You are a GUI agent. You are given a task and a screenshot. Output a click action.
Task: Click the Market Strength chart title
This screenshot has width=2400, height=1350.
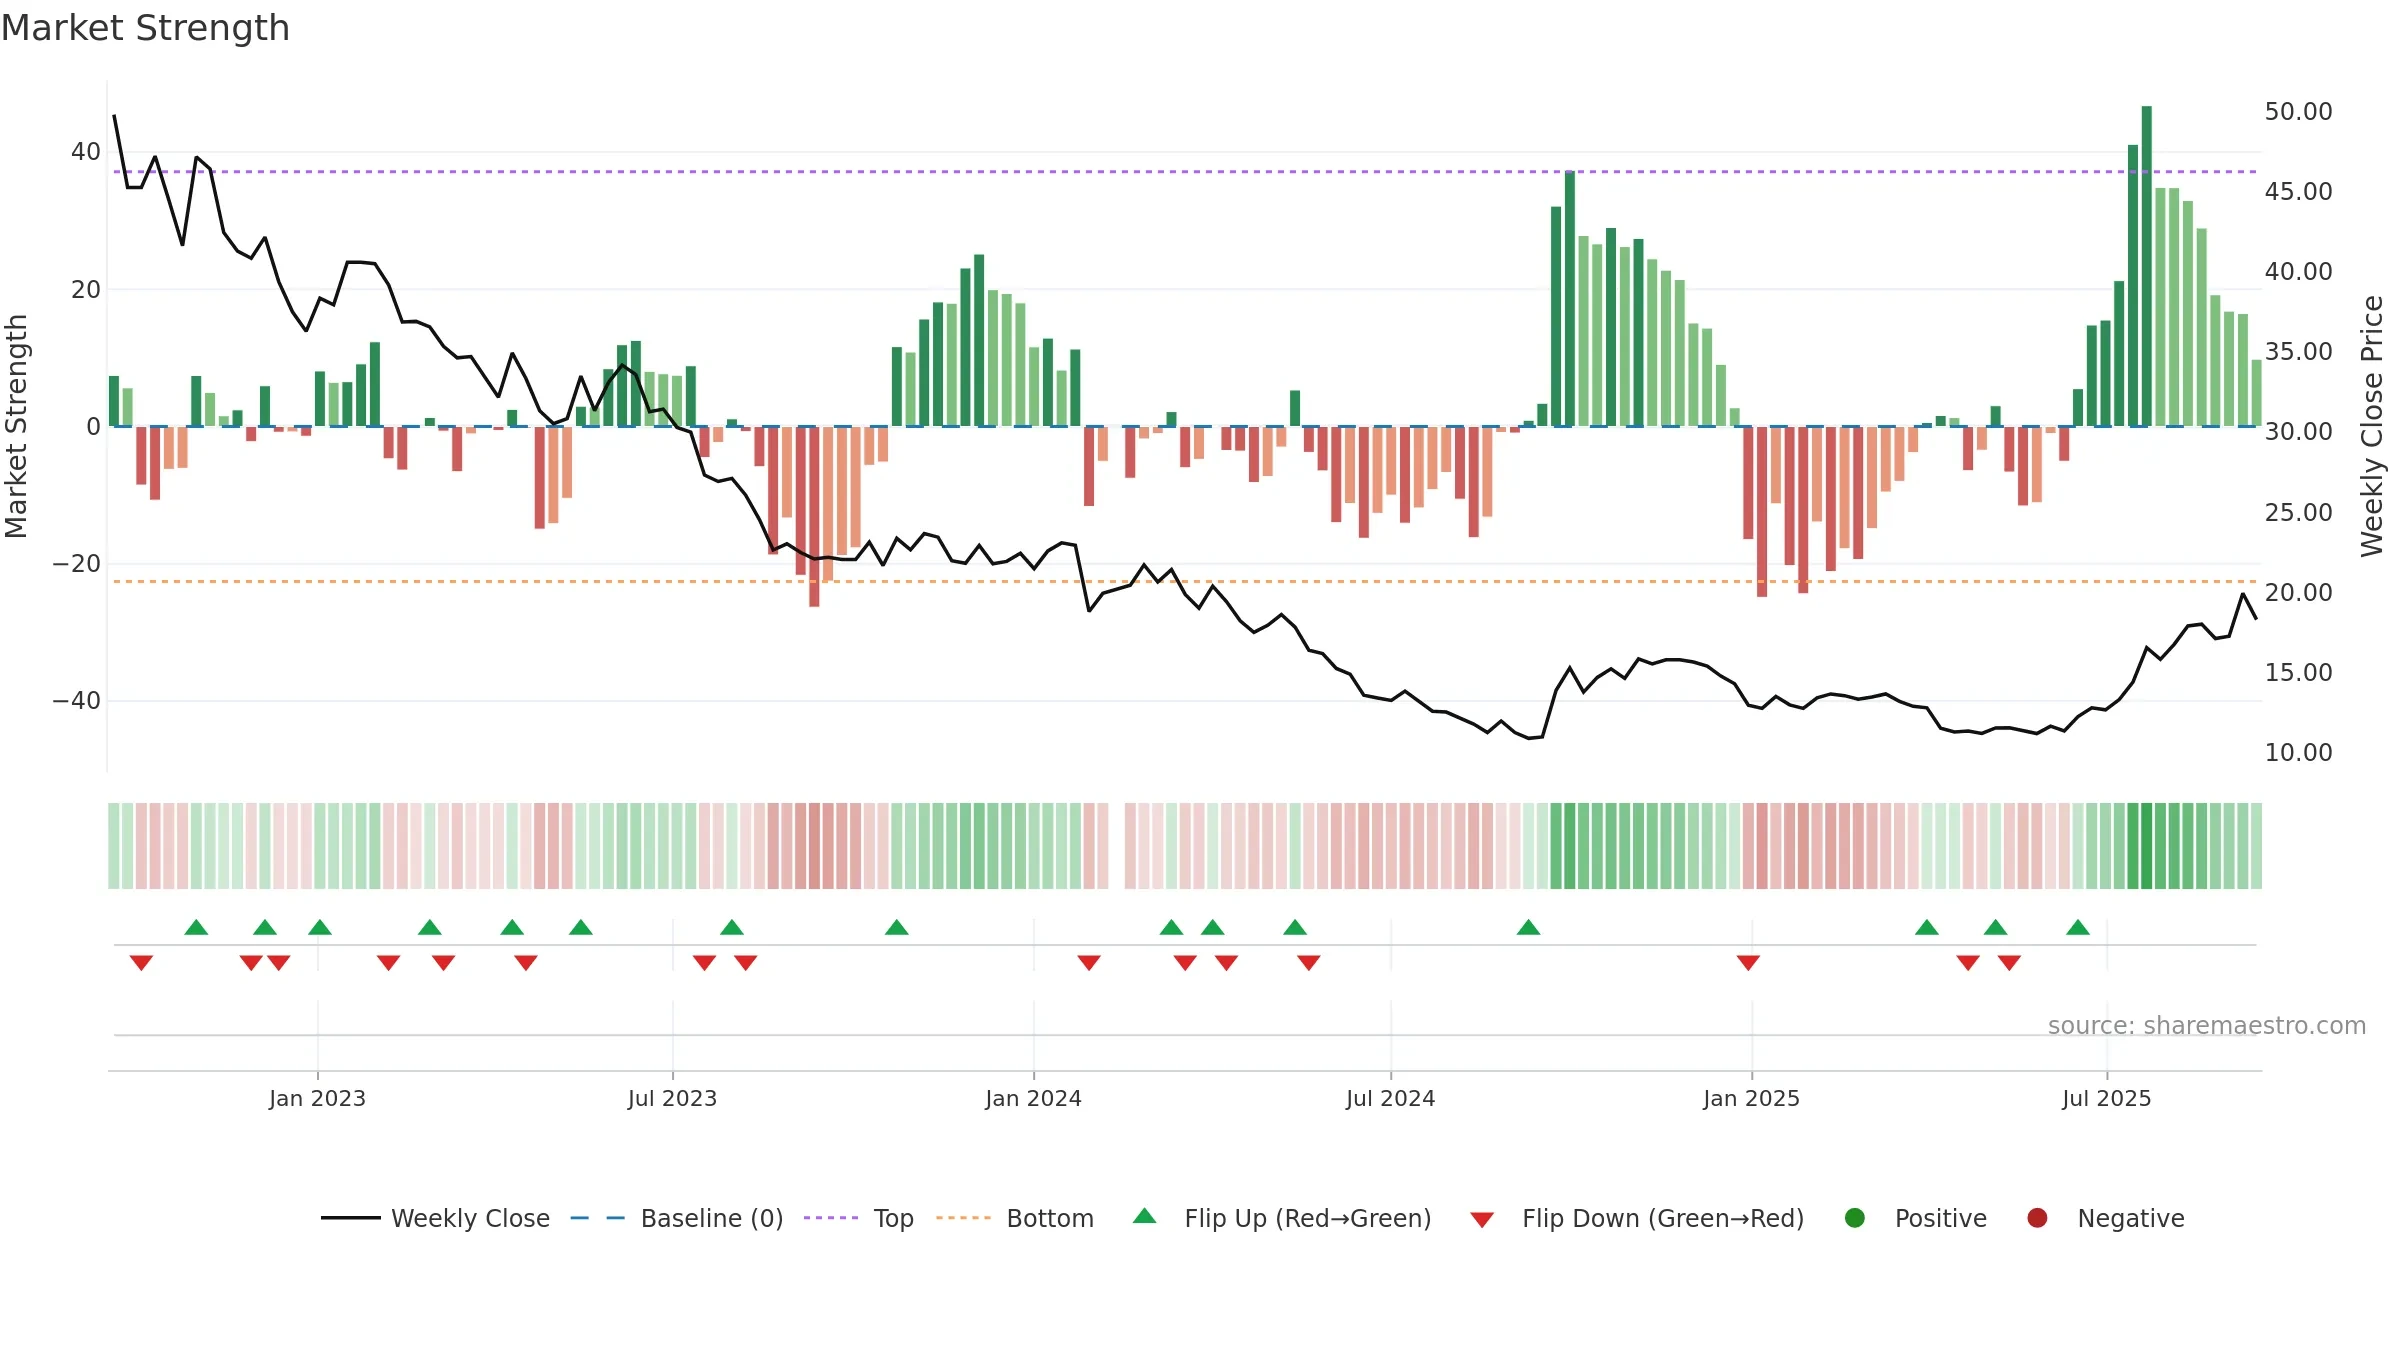pyautogui.click(x=145, y=28)
